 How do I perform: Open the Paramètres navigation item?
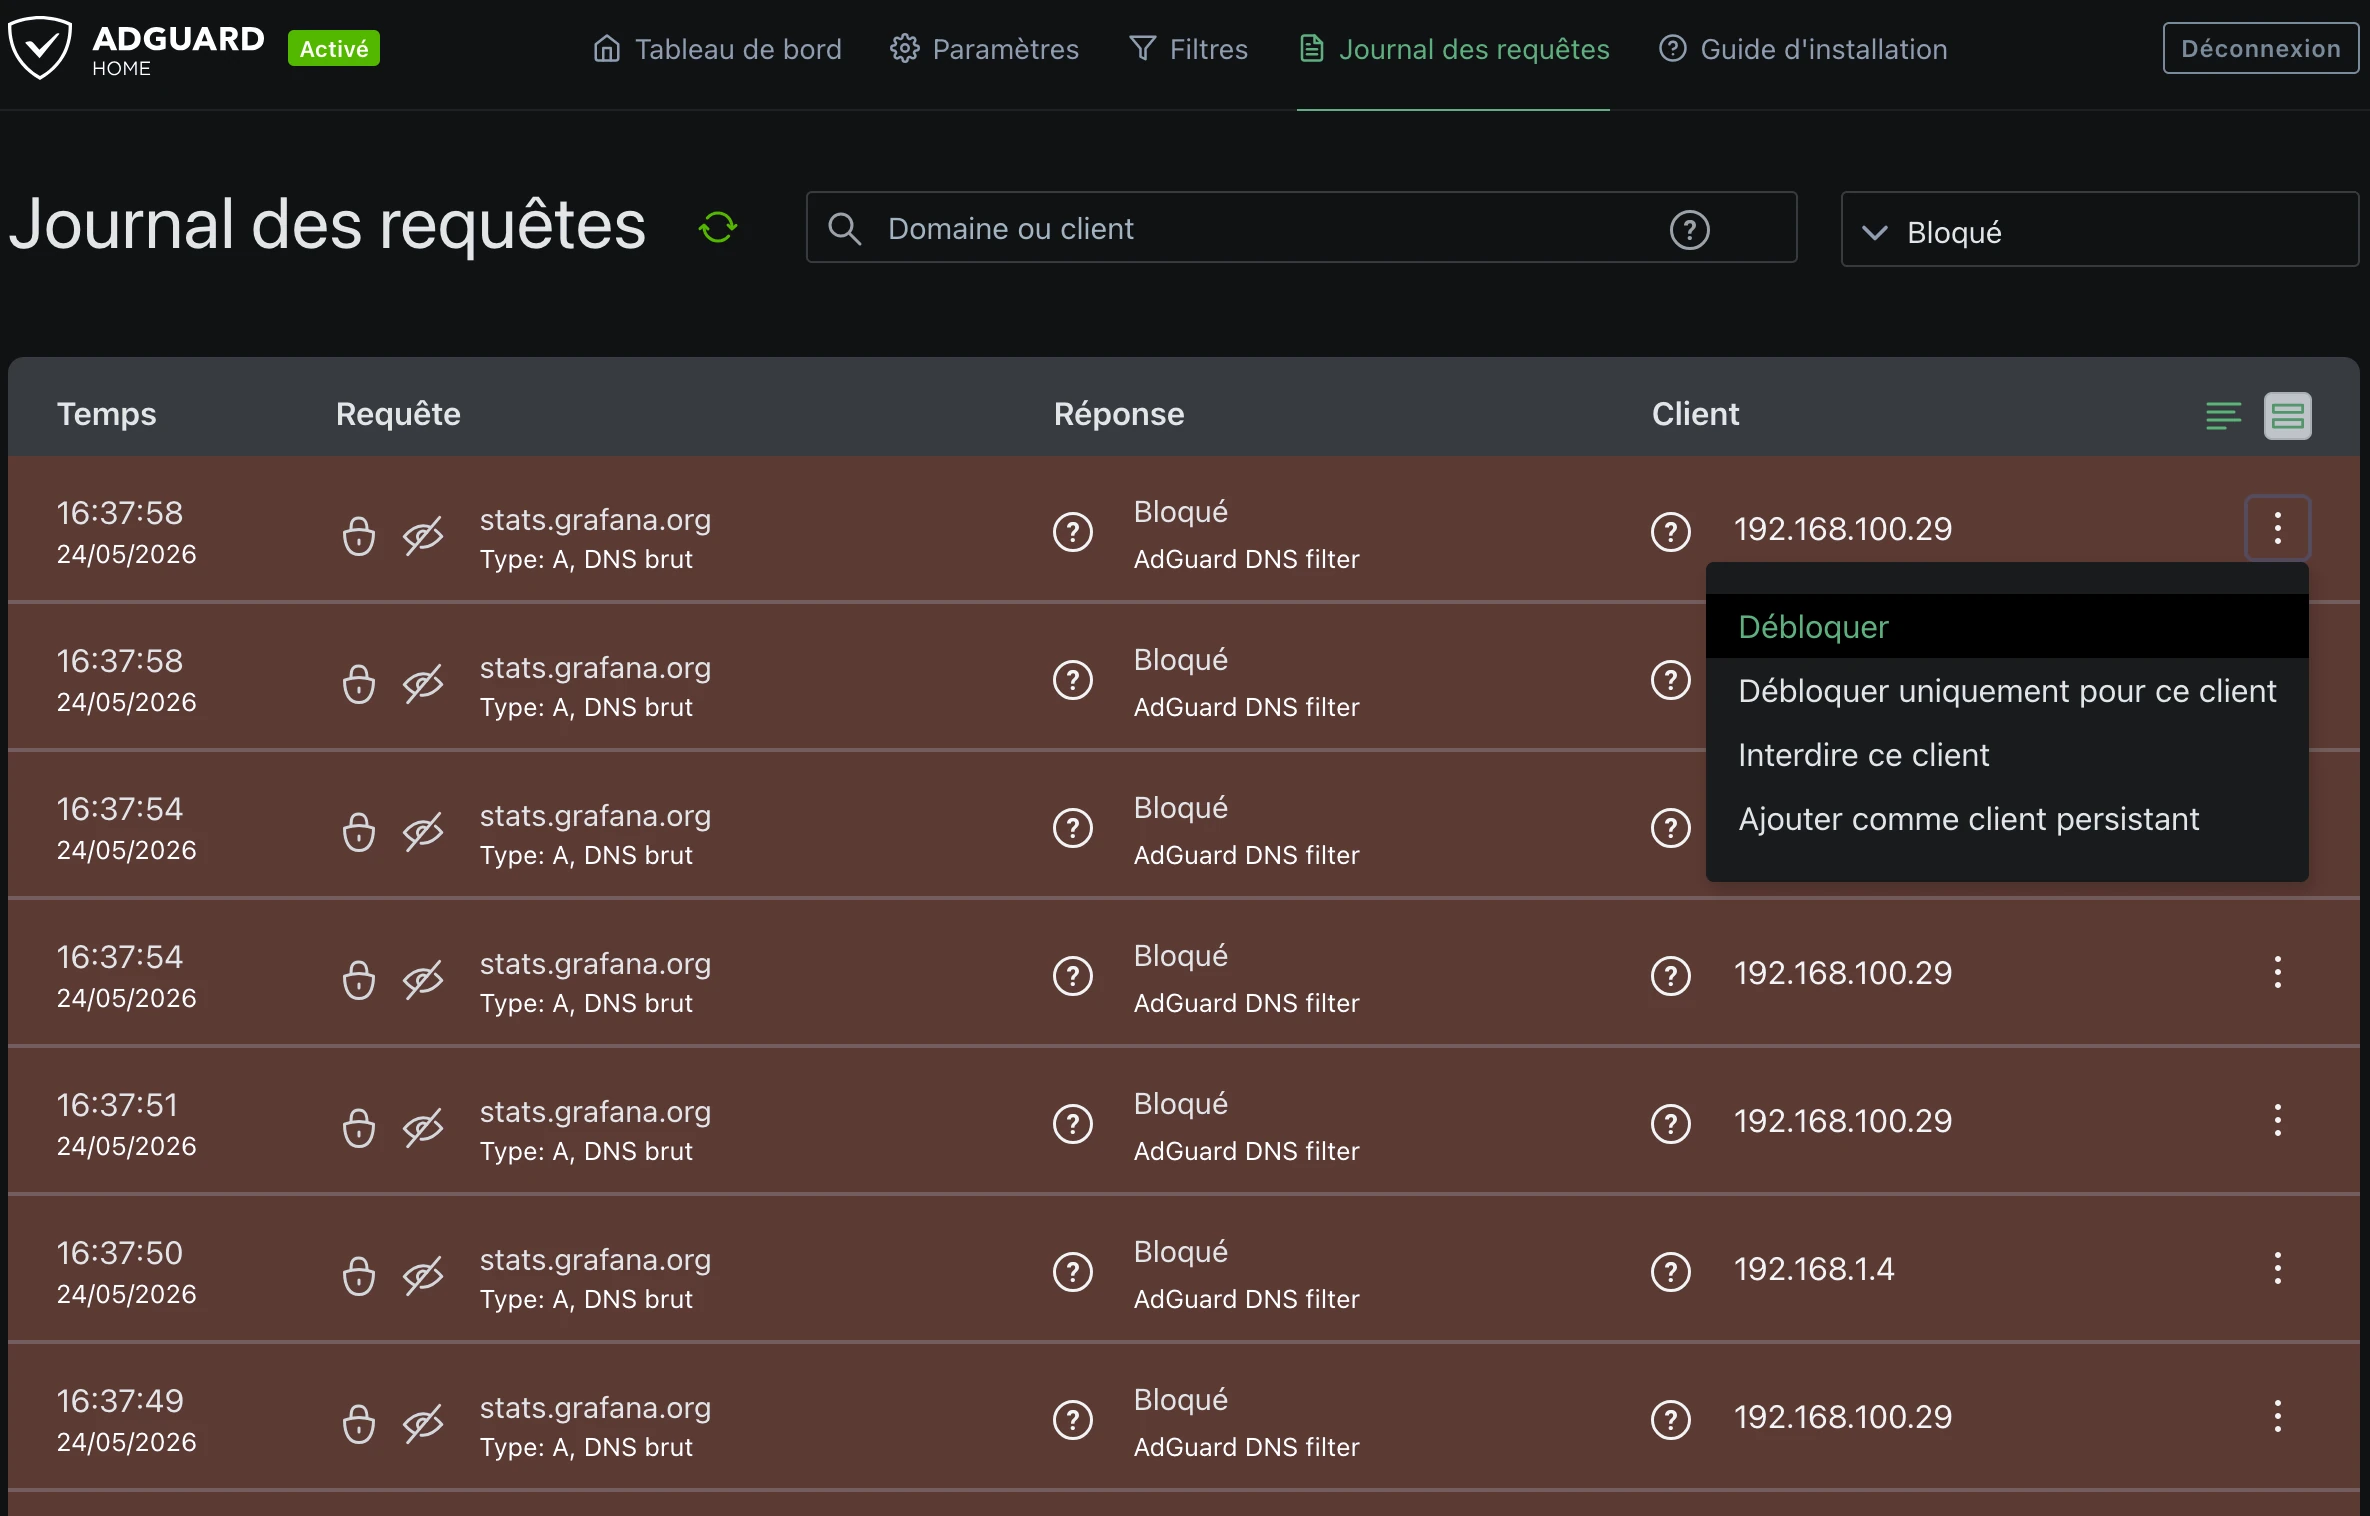click(984, 49)
